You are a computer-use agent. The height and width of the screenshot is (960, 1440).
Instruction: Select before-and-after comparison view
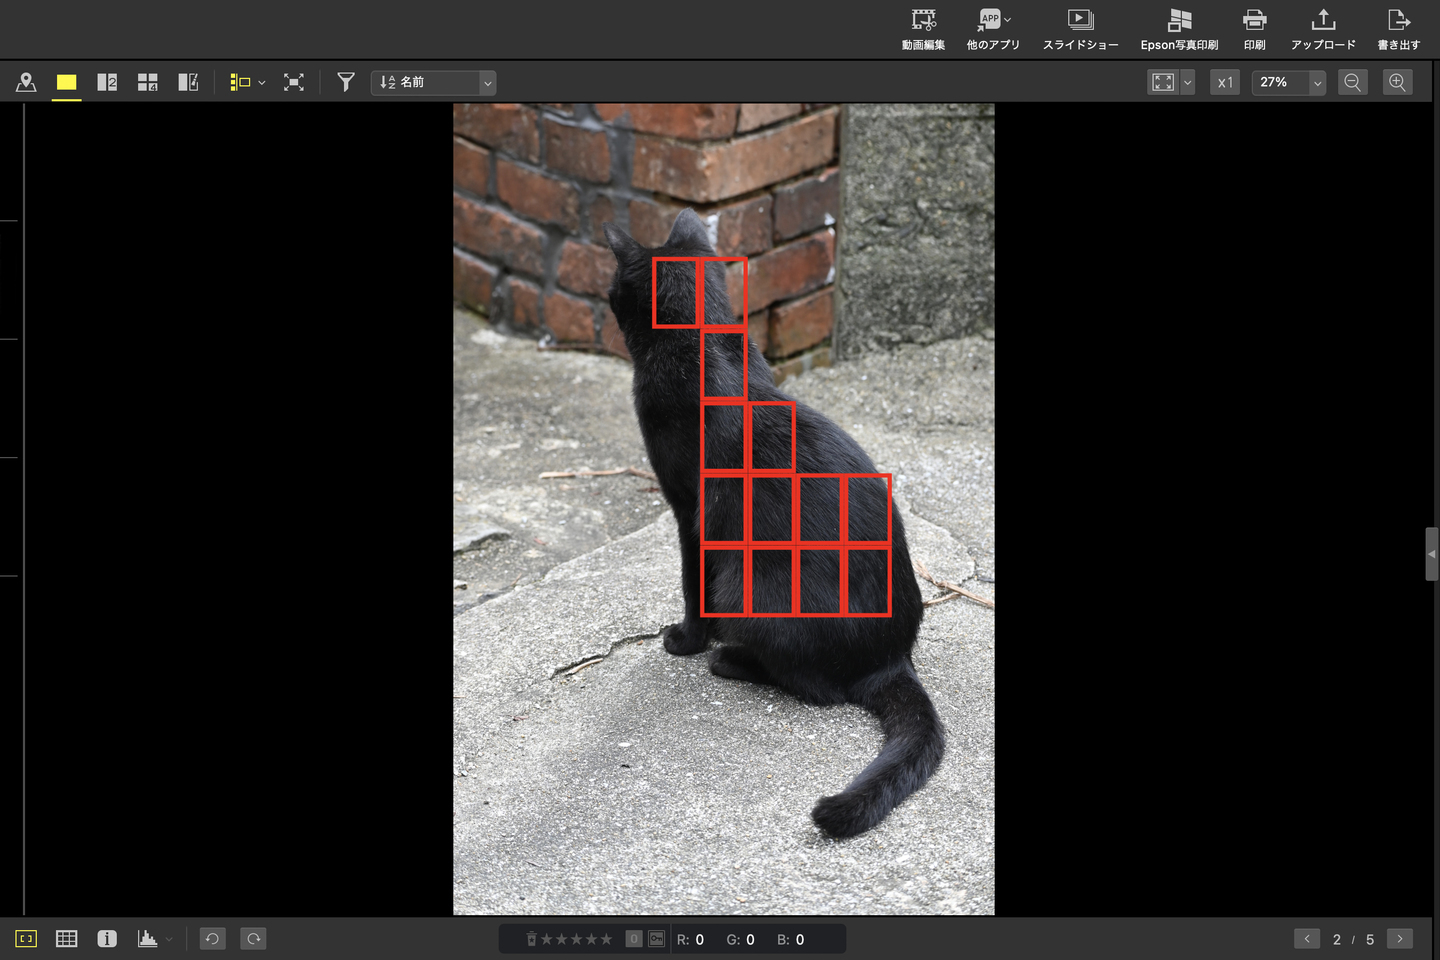pos(188,83)
